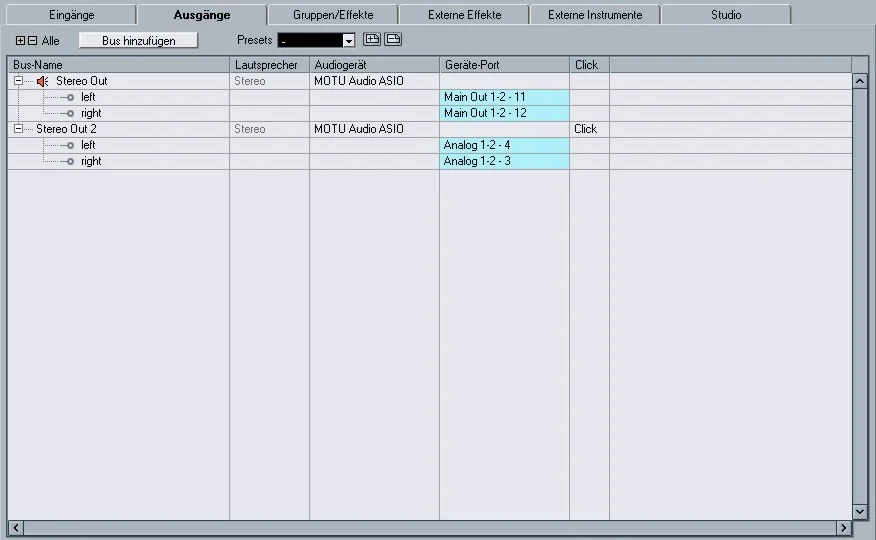The height and width of the screenshot is (540, 876).
Task: Expand all buses with plus icon
Action: point(20,40)
